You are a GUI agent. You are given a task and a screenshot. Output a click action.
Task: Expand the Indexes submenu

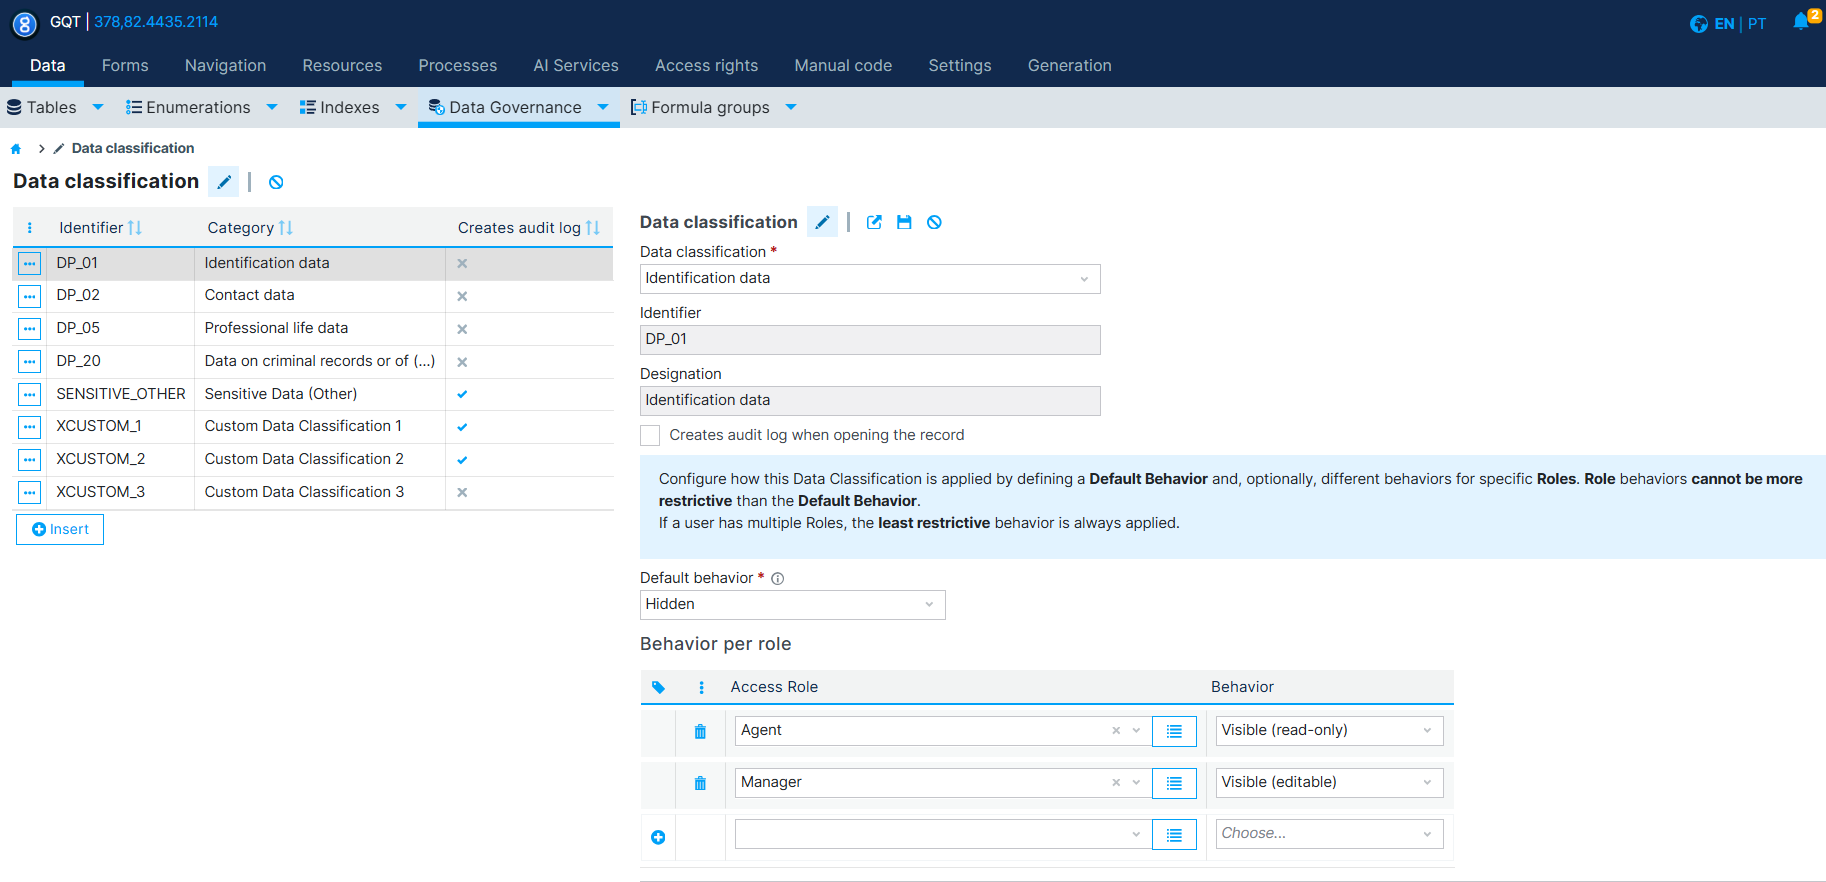coord(401,107)
